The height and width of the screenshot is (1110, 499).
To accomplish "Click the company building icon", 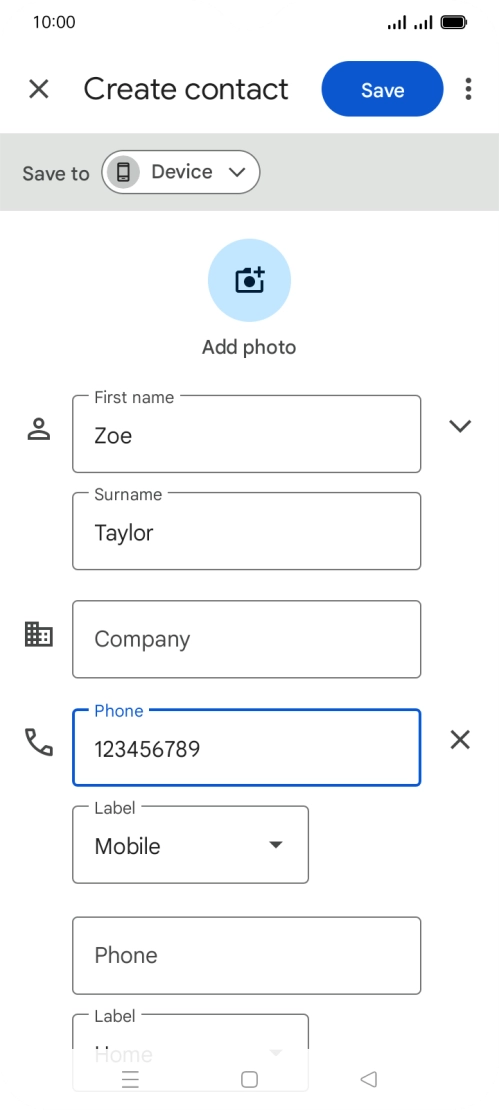I will 38,634.
